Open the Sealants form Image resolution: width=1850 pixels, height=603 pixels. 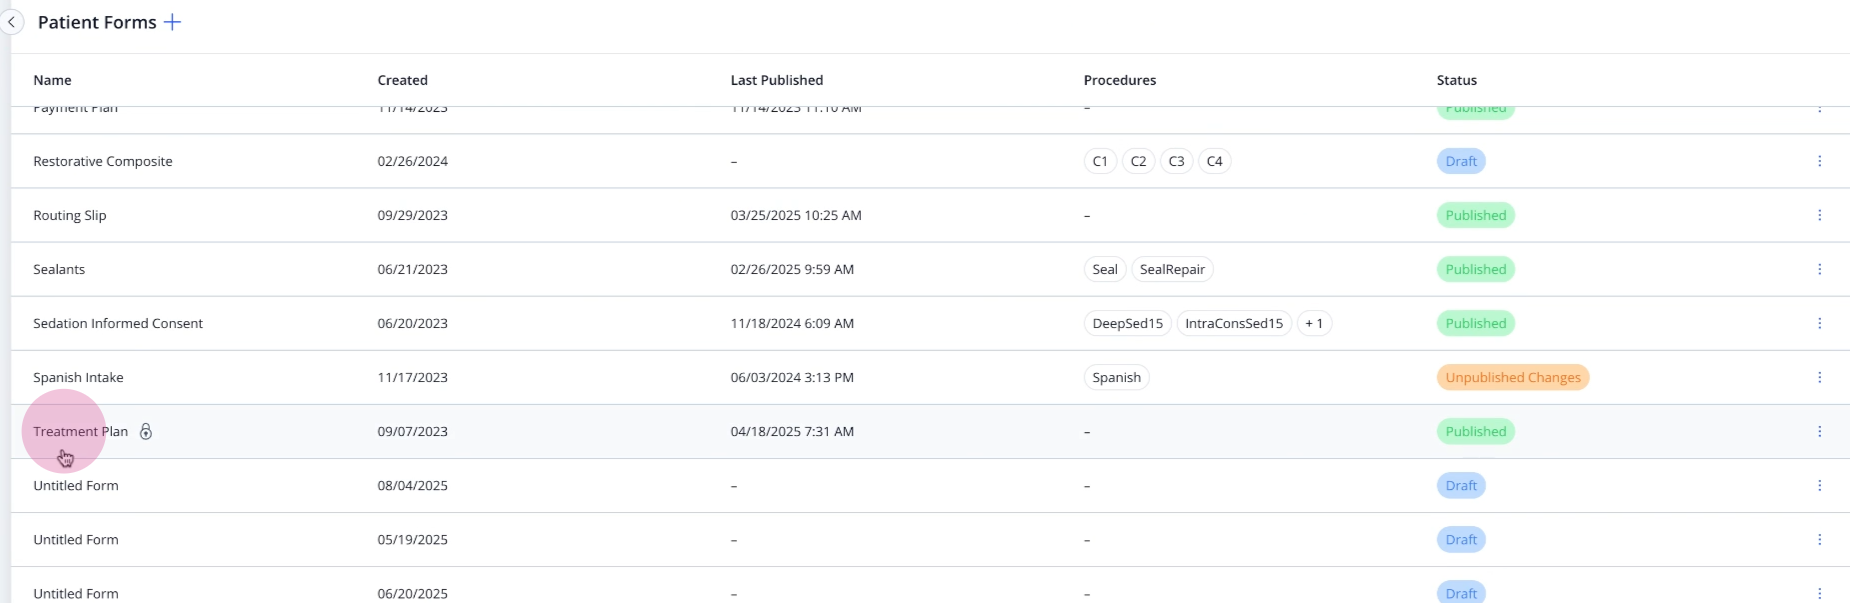click(x=59, y=269)
